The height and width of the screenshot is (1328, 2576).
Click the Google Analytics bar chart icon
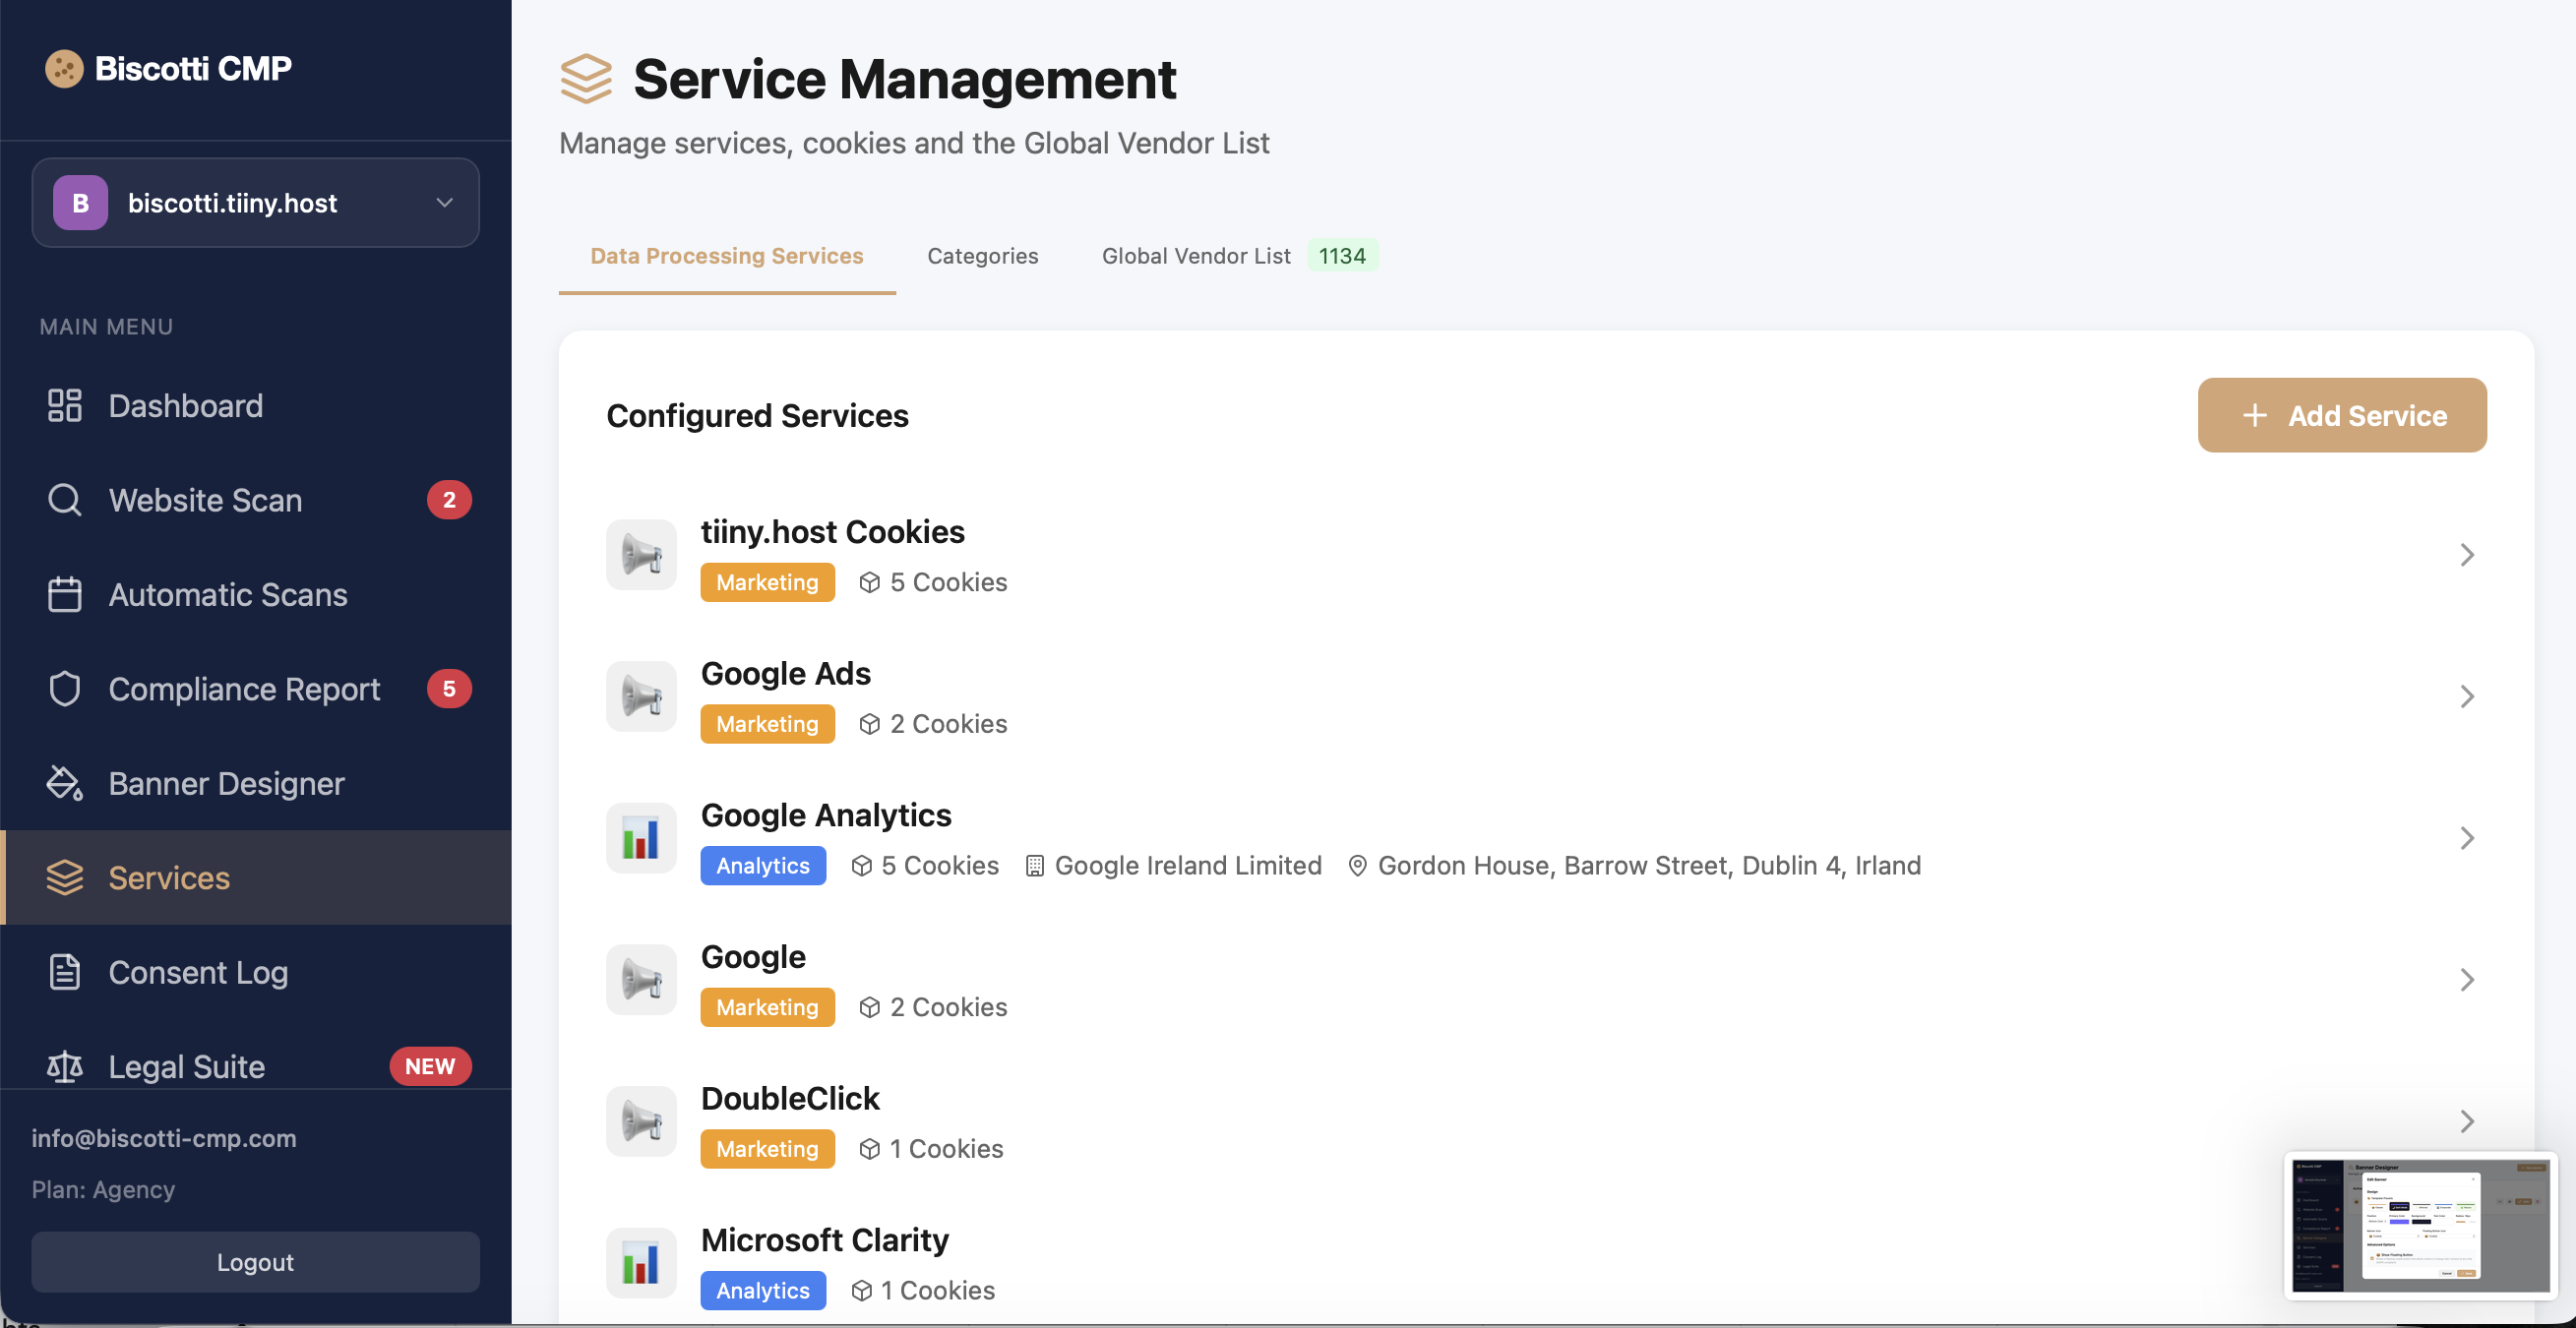click(641, 838)
